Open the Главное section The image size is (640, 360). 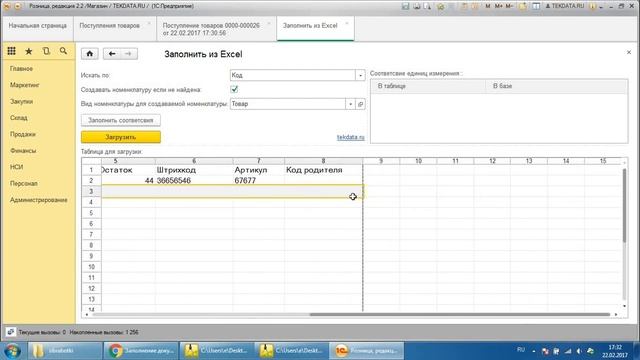(21, 69)
